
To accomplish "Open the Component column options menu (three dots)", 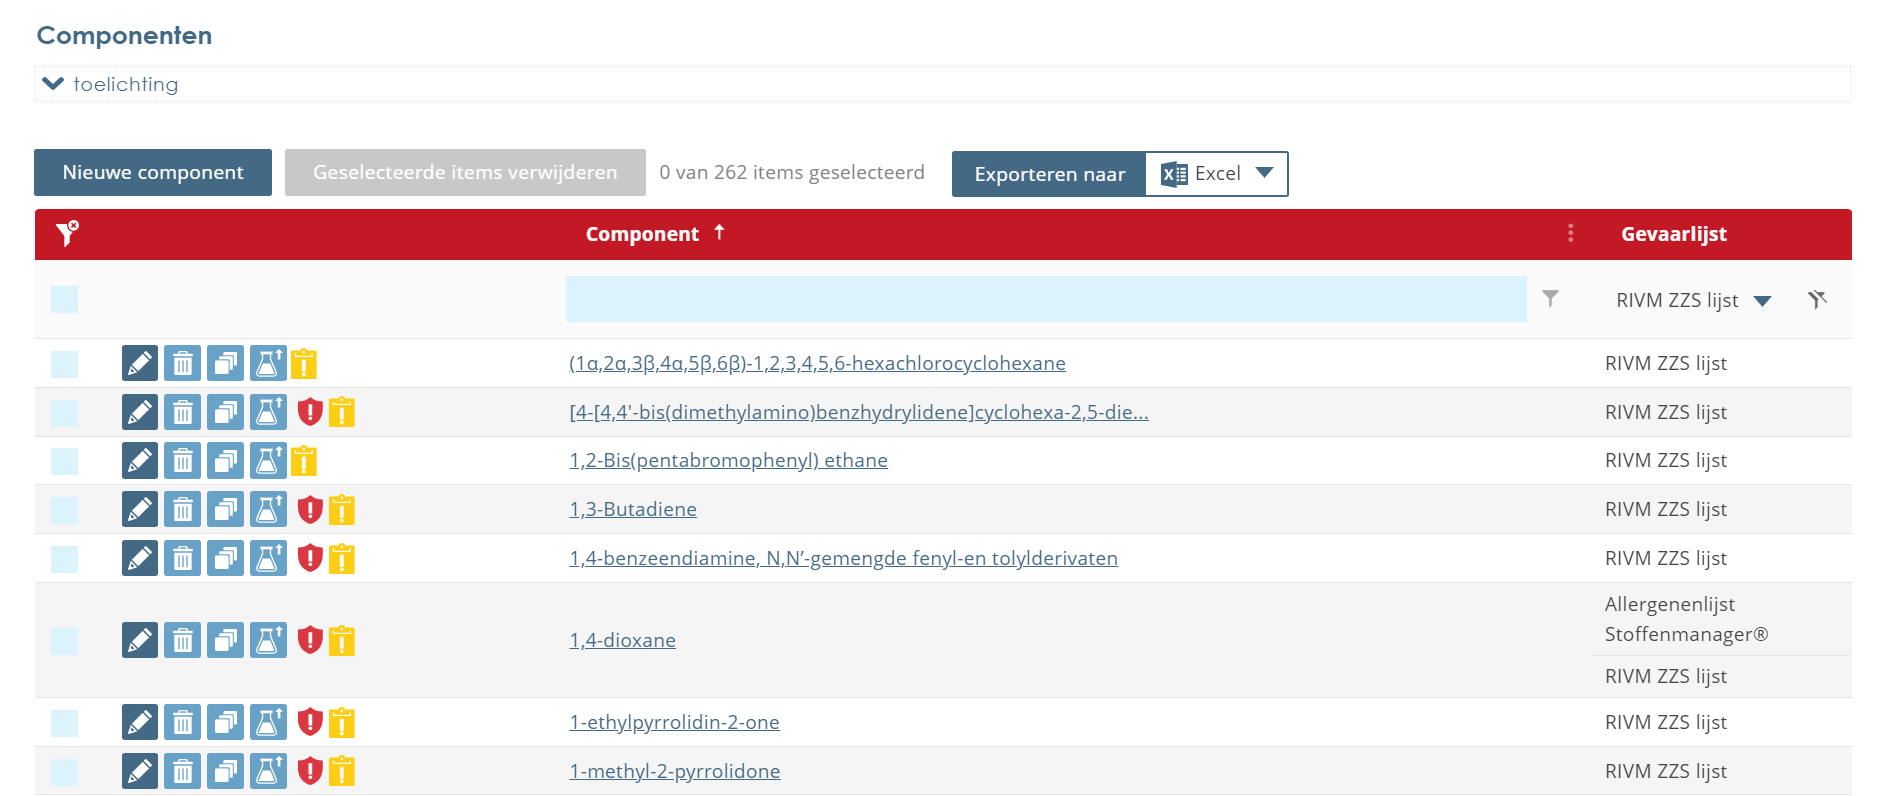I will coord(1570,233).
